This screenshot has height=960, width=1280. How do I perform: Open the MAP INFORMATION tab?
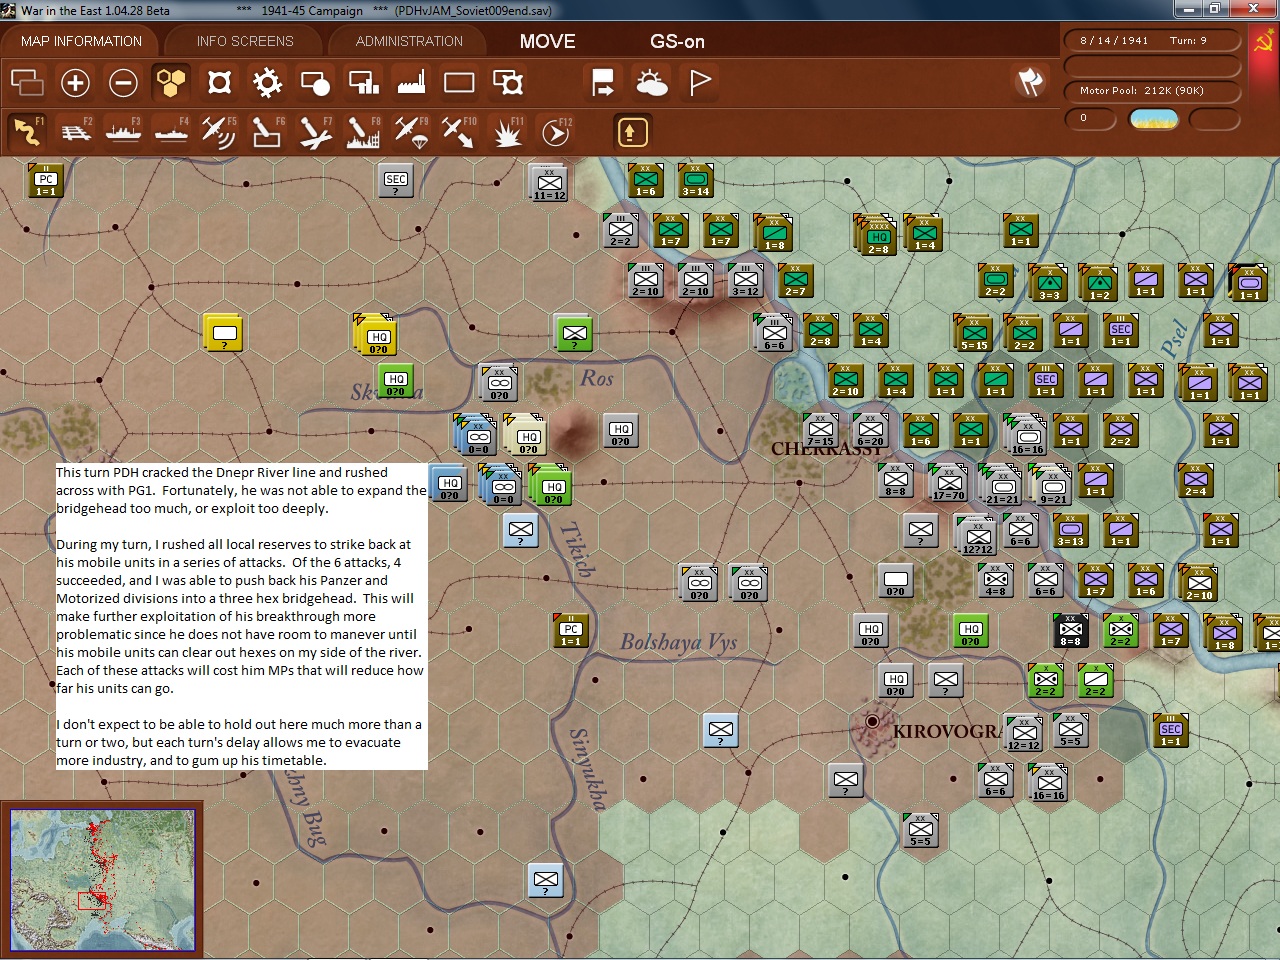coord(81,41)
